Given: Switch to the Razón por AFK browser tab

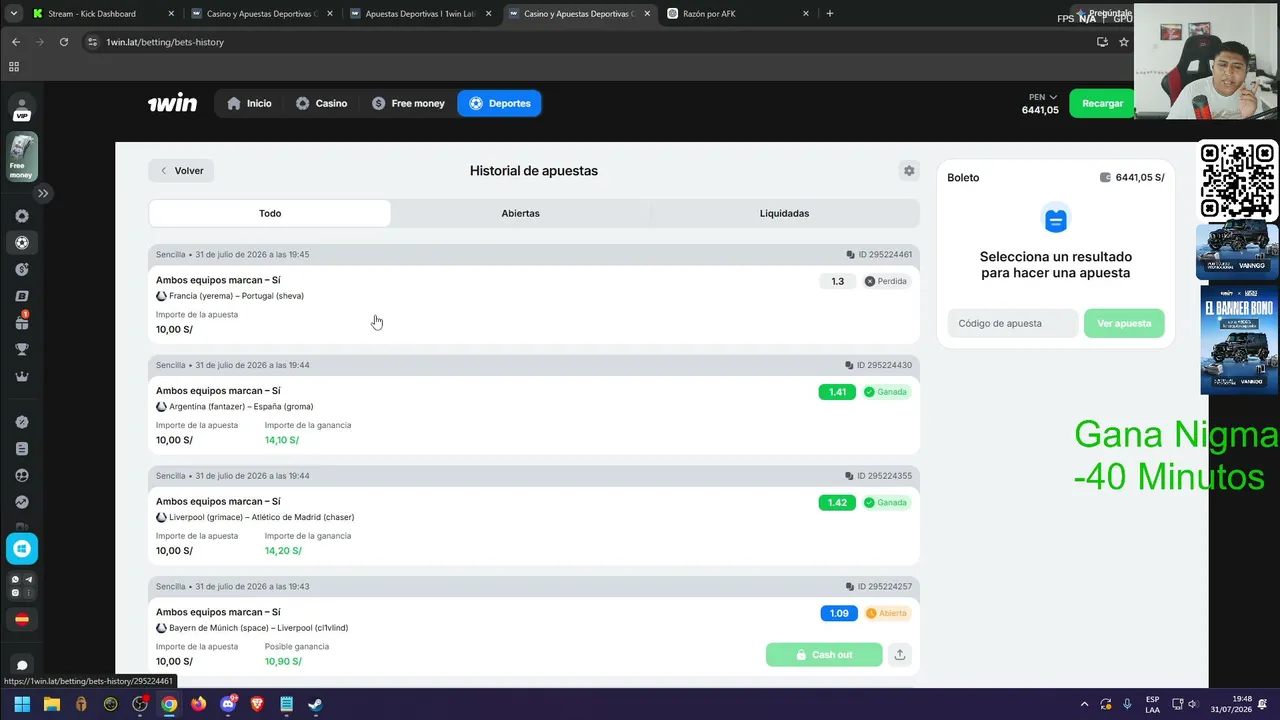Looking at the screenshot, I should tap(738, 14).
